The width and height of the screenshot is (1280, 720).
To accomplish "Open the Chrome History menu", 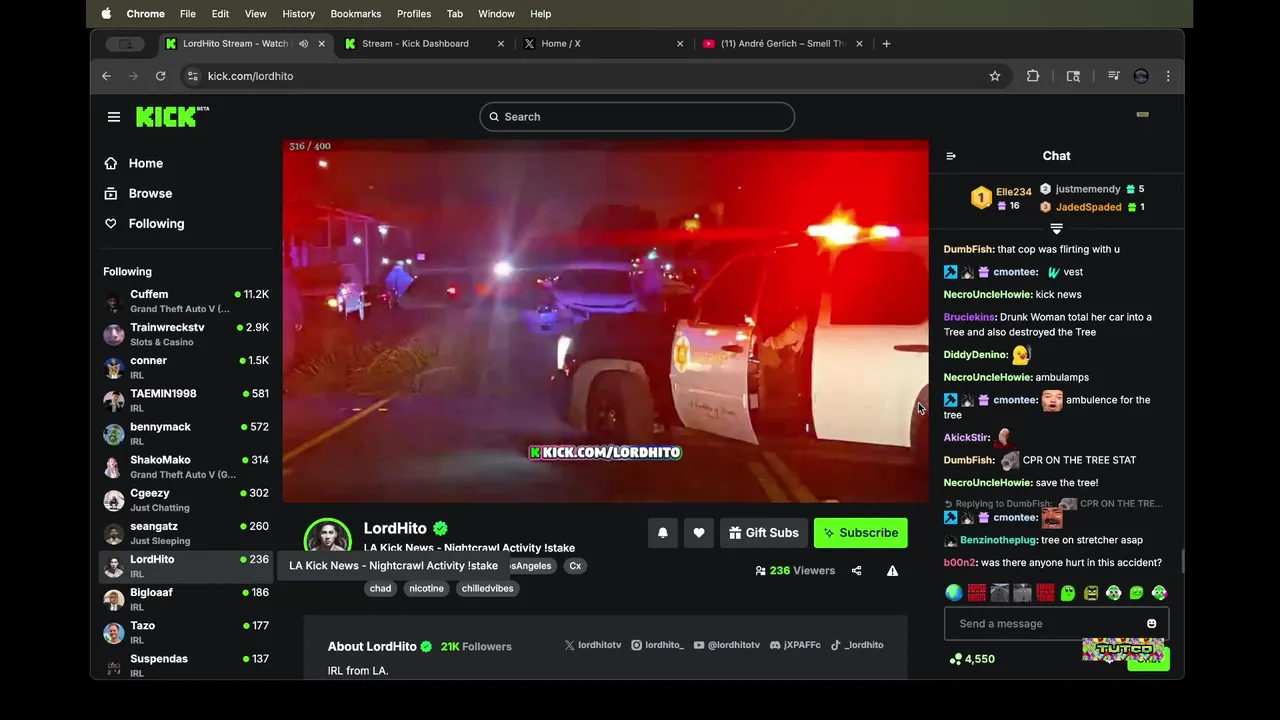I will [x=298, y=14].
